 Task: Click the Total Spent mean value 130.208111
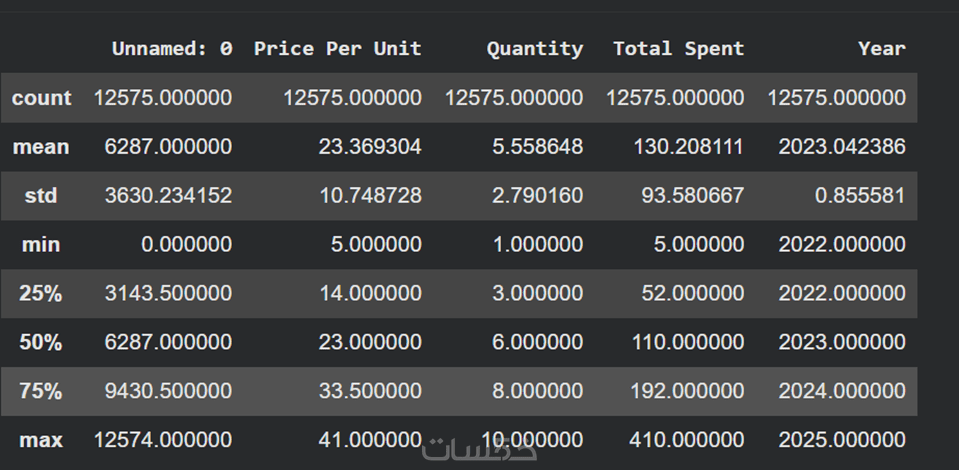(x=688, y=147)
